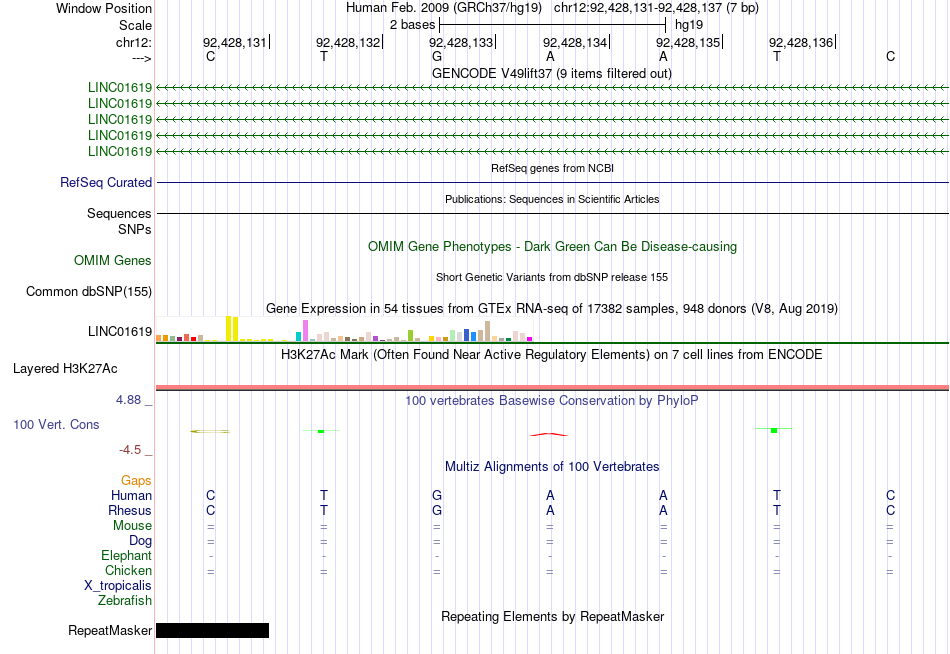
Task: Click the 4.88 PhyloP maximum value
Action: click(x=128, y=400)
